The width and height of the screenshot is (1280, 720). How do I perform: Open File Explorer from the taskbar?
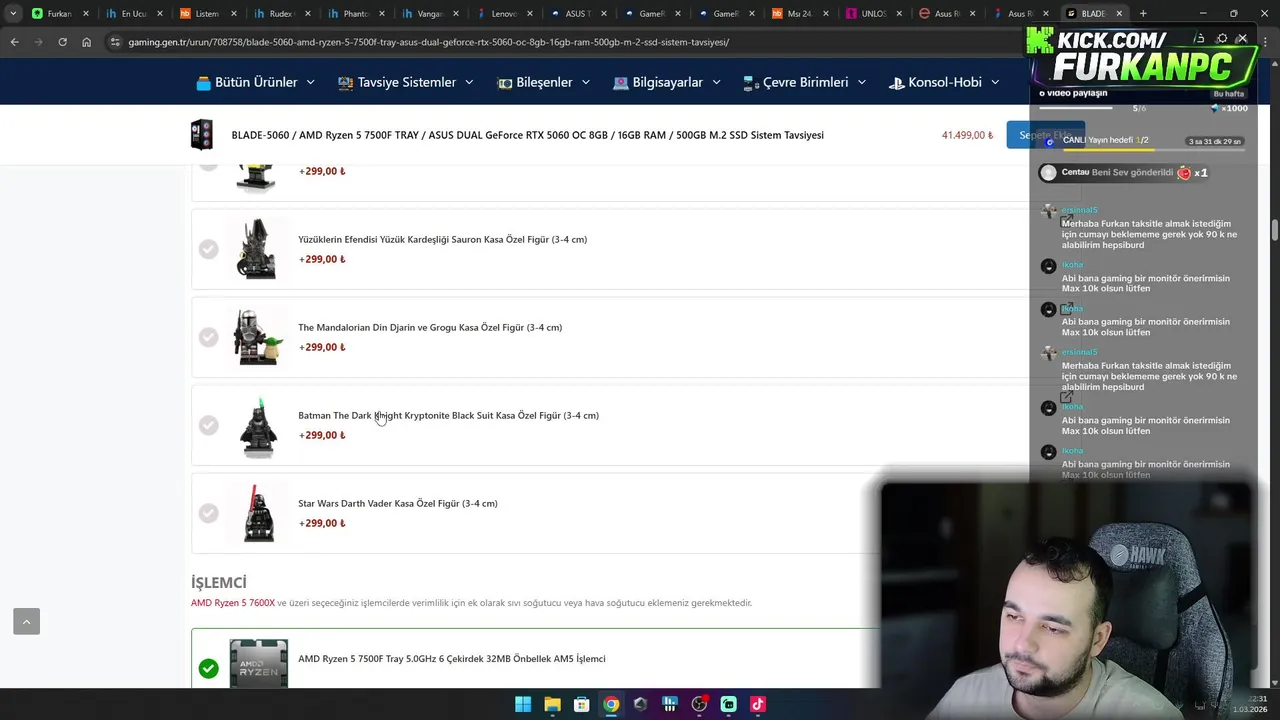[552, 704]
